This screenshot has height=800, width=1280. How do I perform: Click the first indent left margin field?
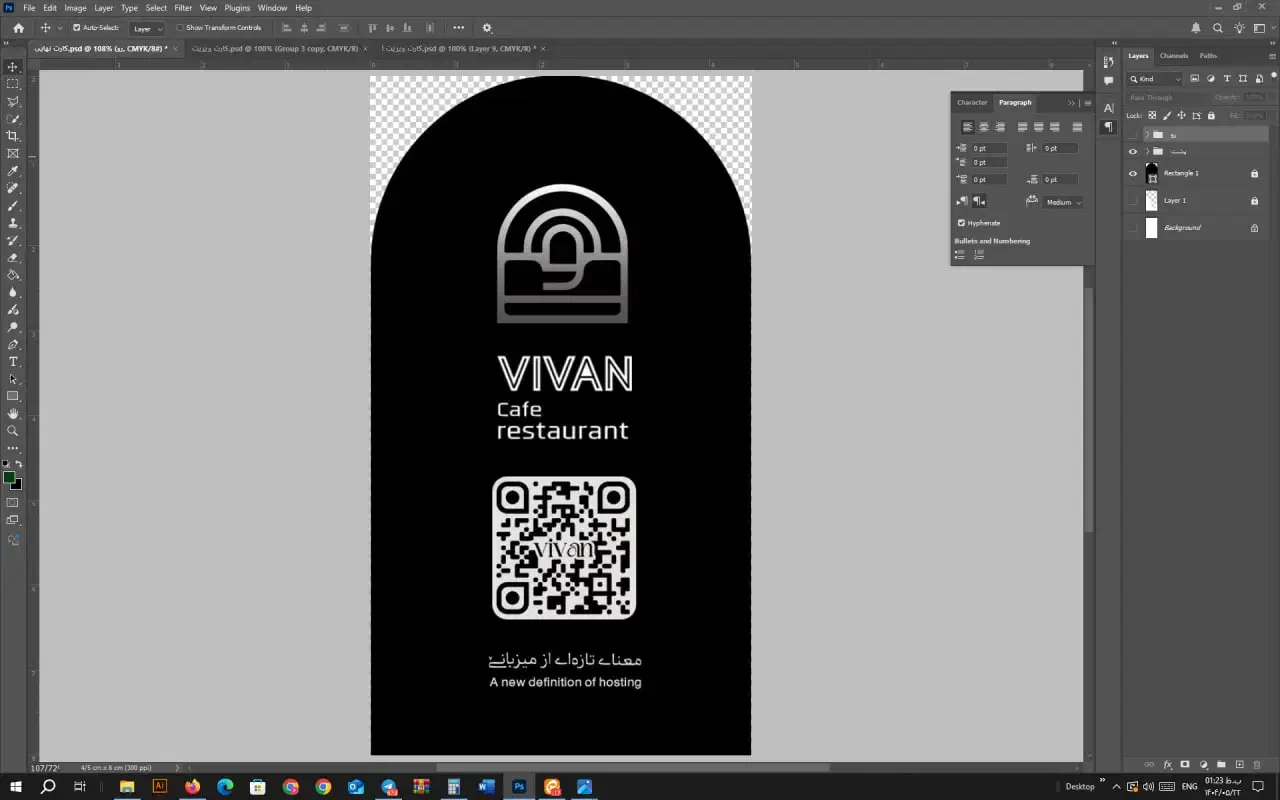[988, 148]
